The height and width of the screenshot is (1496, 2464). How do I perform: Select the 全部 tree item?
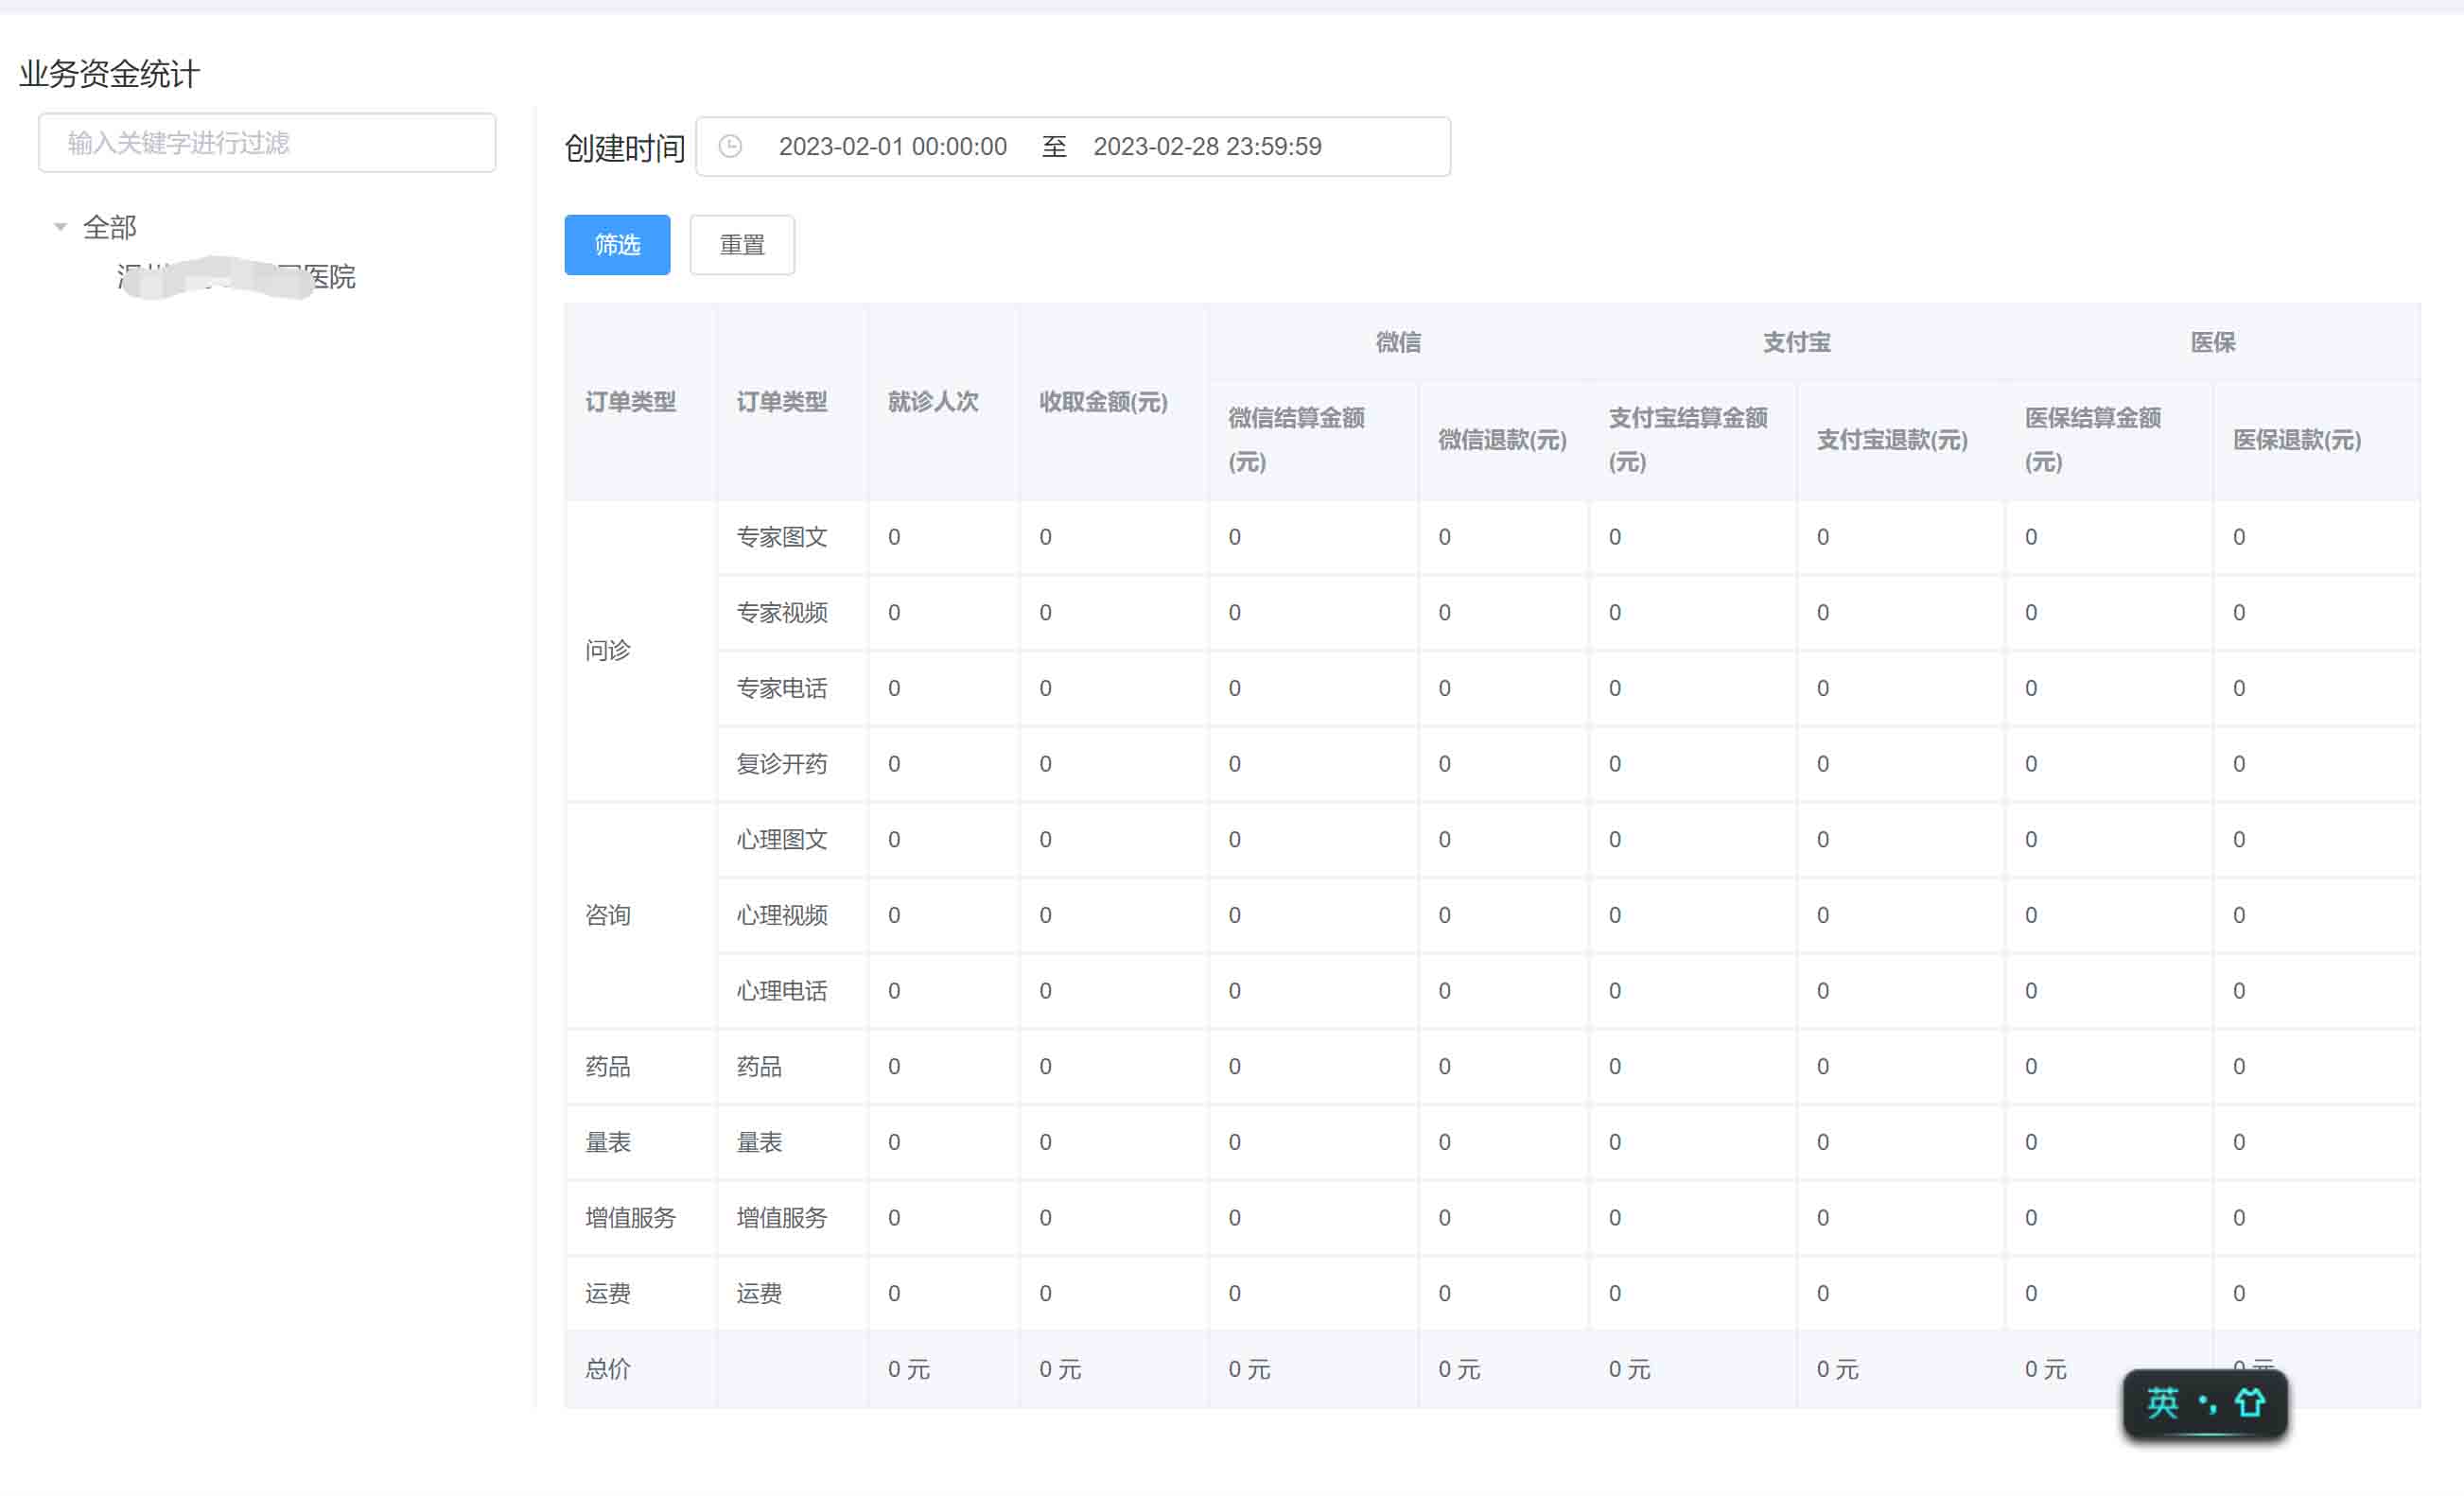[110, 227]
